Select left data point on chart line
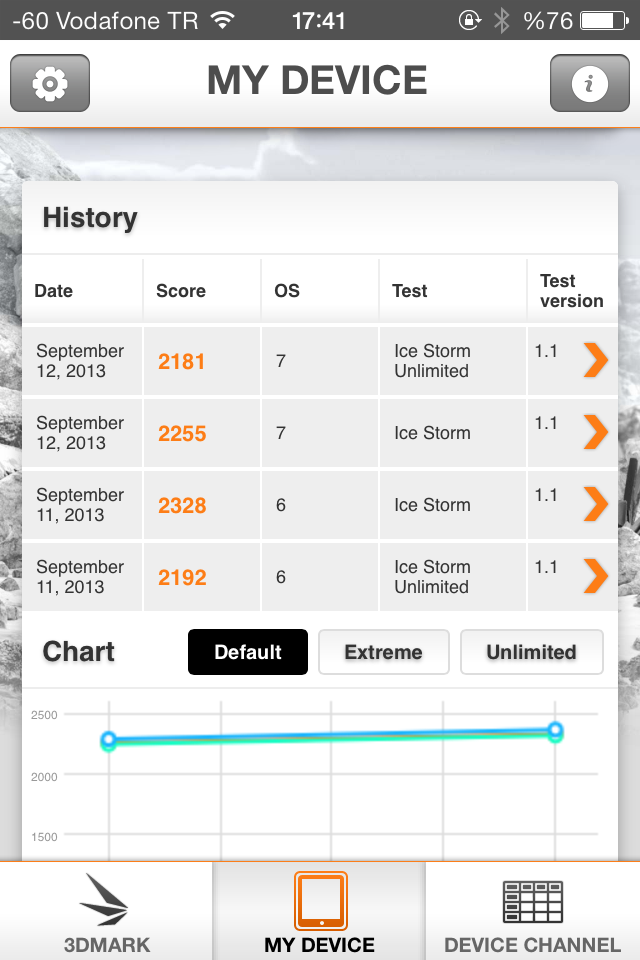 (108, 741)
